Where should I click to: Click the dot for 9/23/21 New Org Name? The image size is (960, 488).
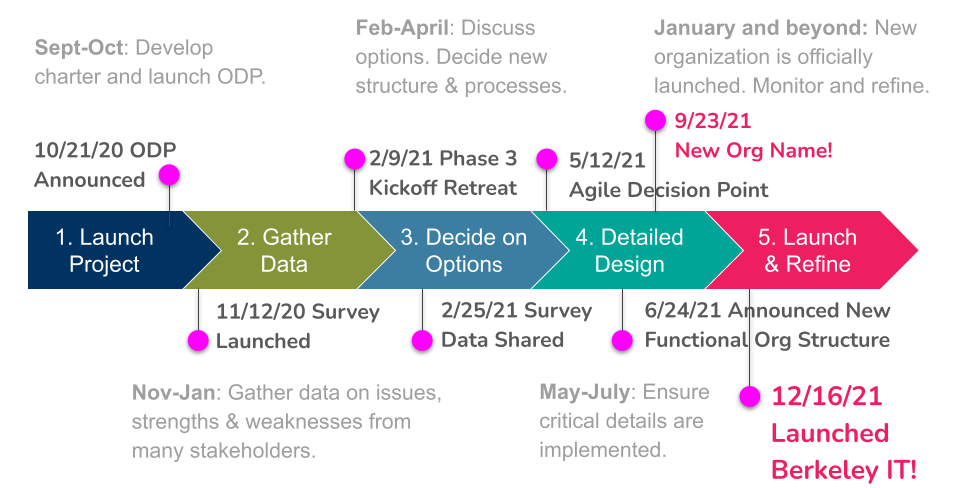click(x=655, y=120)
